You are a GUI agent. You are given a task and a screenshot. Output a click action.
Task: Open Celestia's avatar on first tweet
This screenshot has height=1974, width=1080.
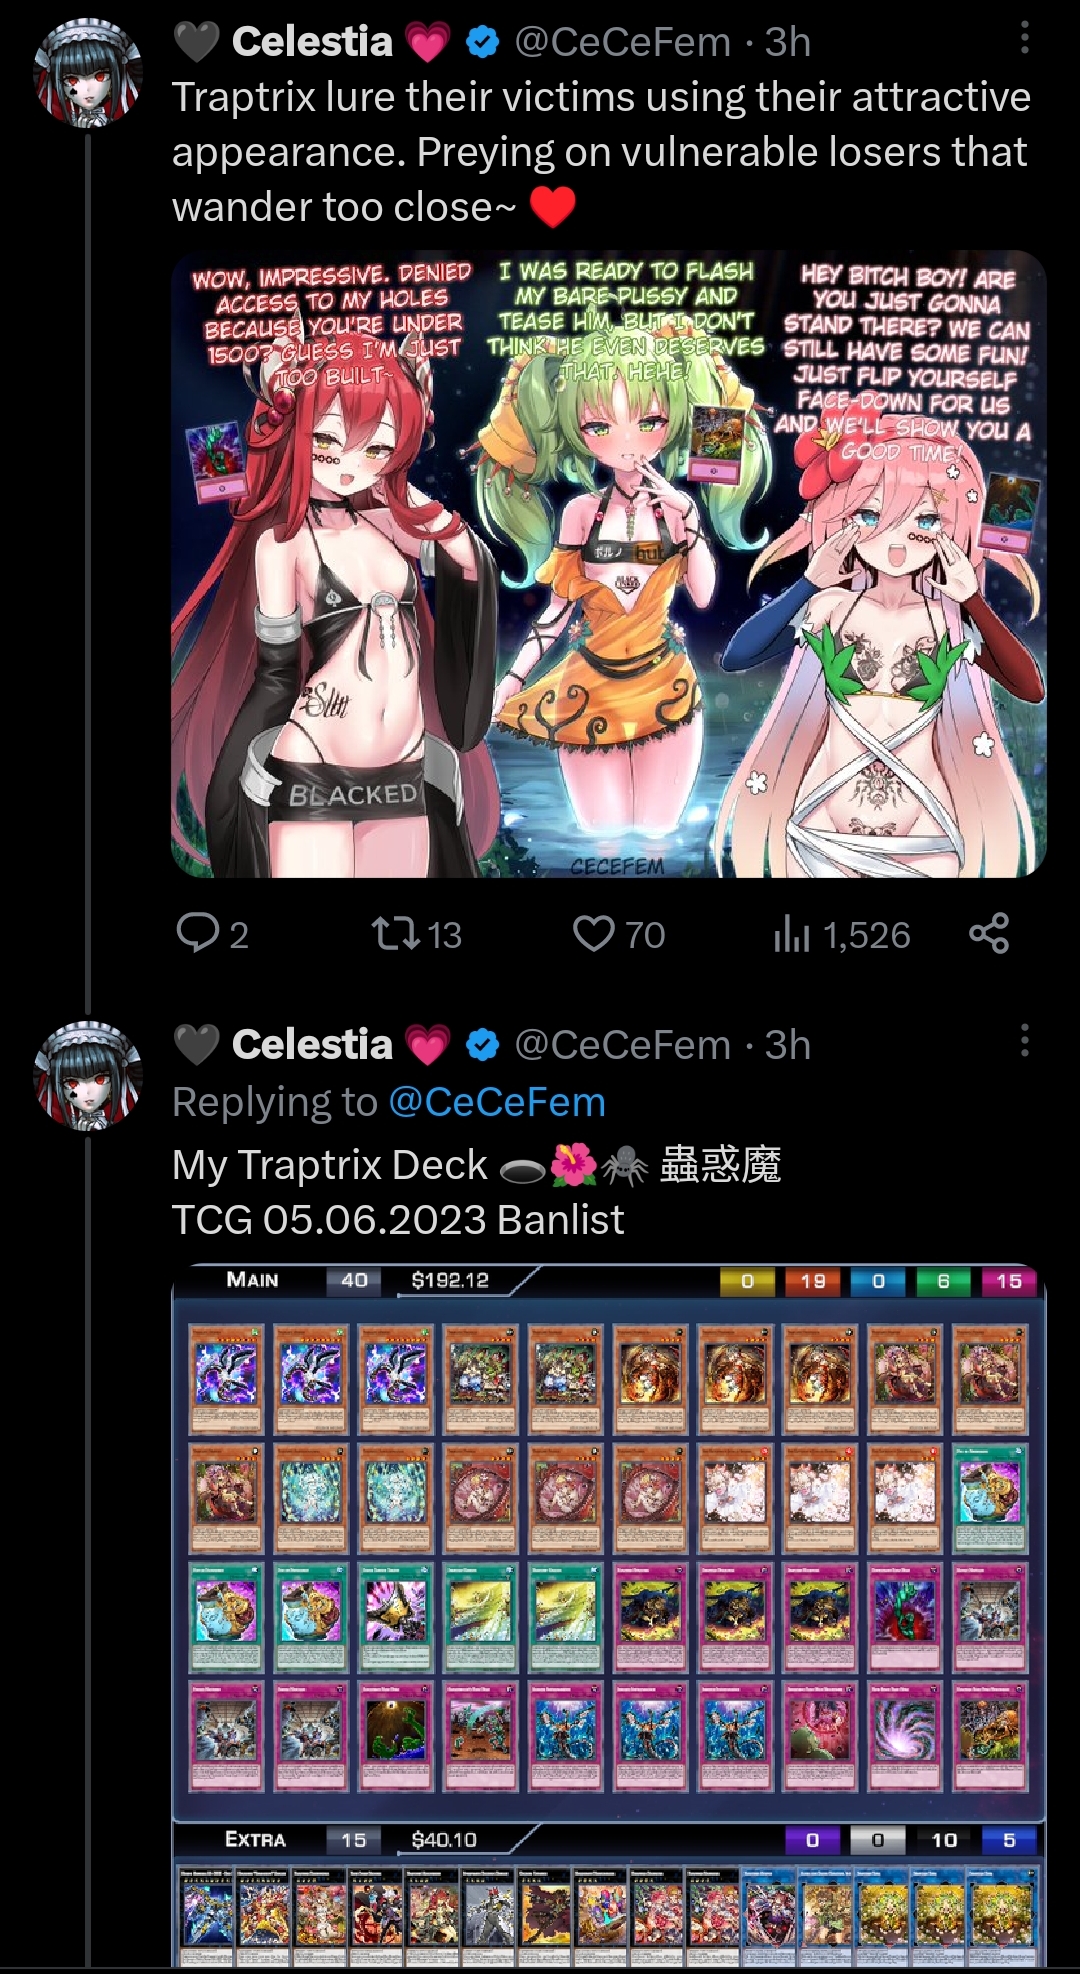(88, 72)
